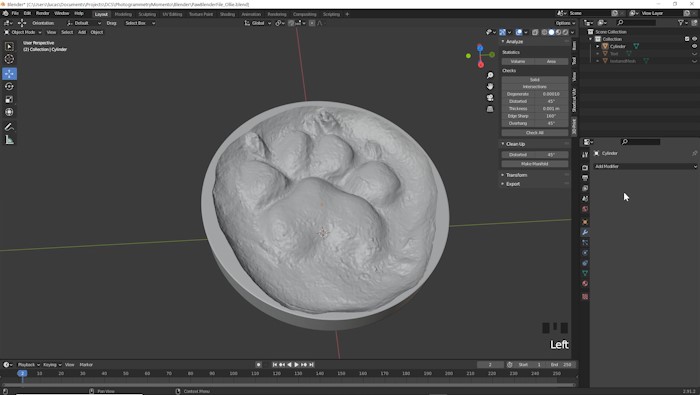The width and height of the screenshot is (700, 395).
Task: Open the Output properties tab icon
Action: 585,178
